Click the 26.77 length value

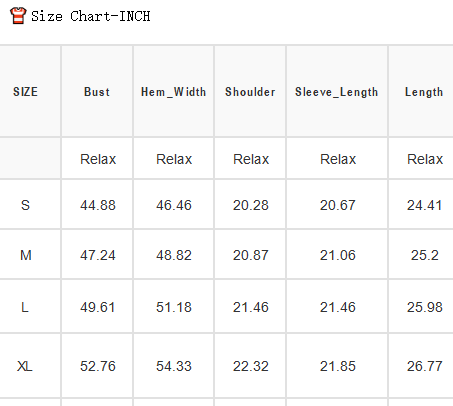pyautogui.click(x=425, y=366)
